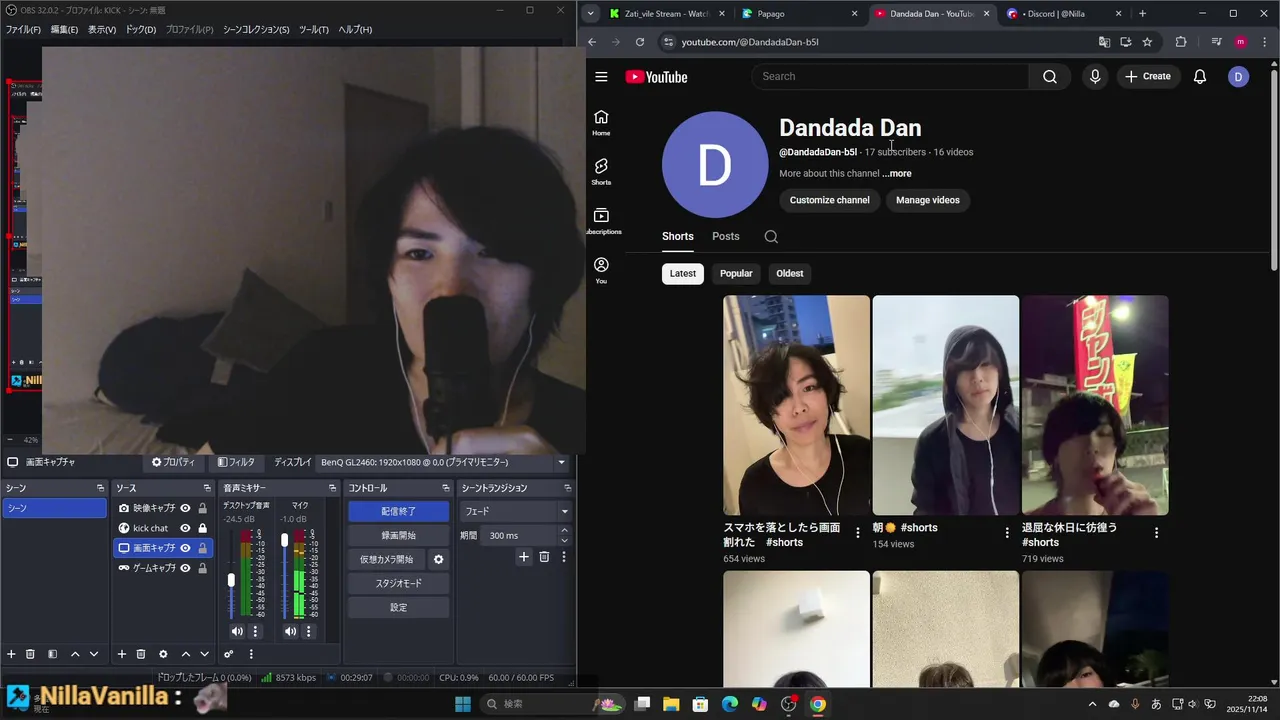Image resolution: width=1280 pixels, height=720 pixels.
Task: Delete selected scene with trash icon
Action: coord(31,654)
